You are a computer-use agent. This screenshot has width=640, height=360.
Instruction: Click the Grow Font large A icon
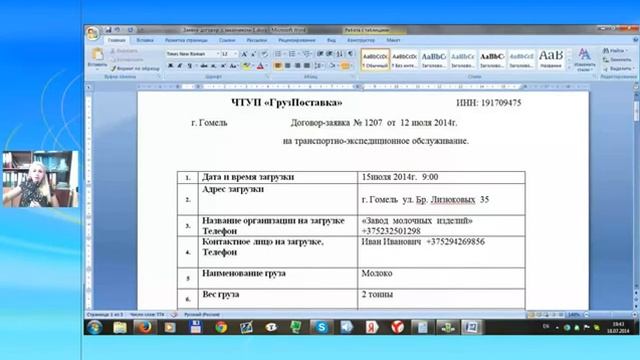244,54
